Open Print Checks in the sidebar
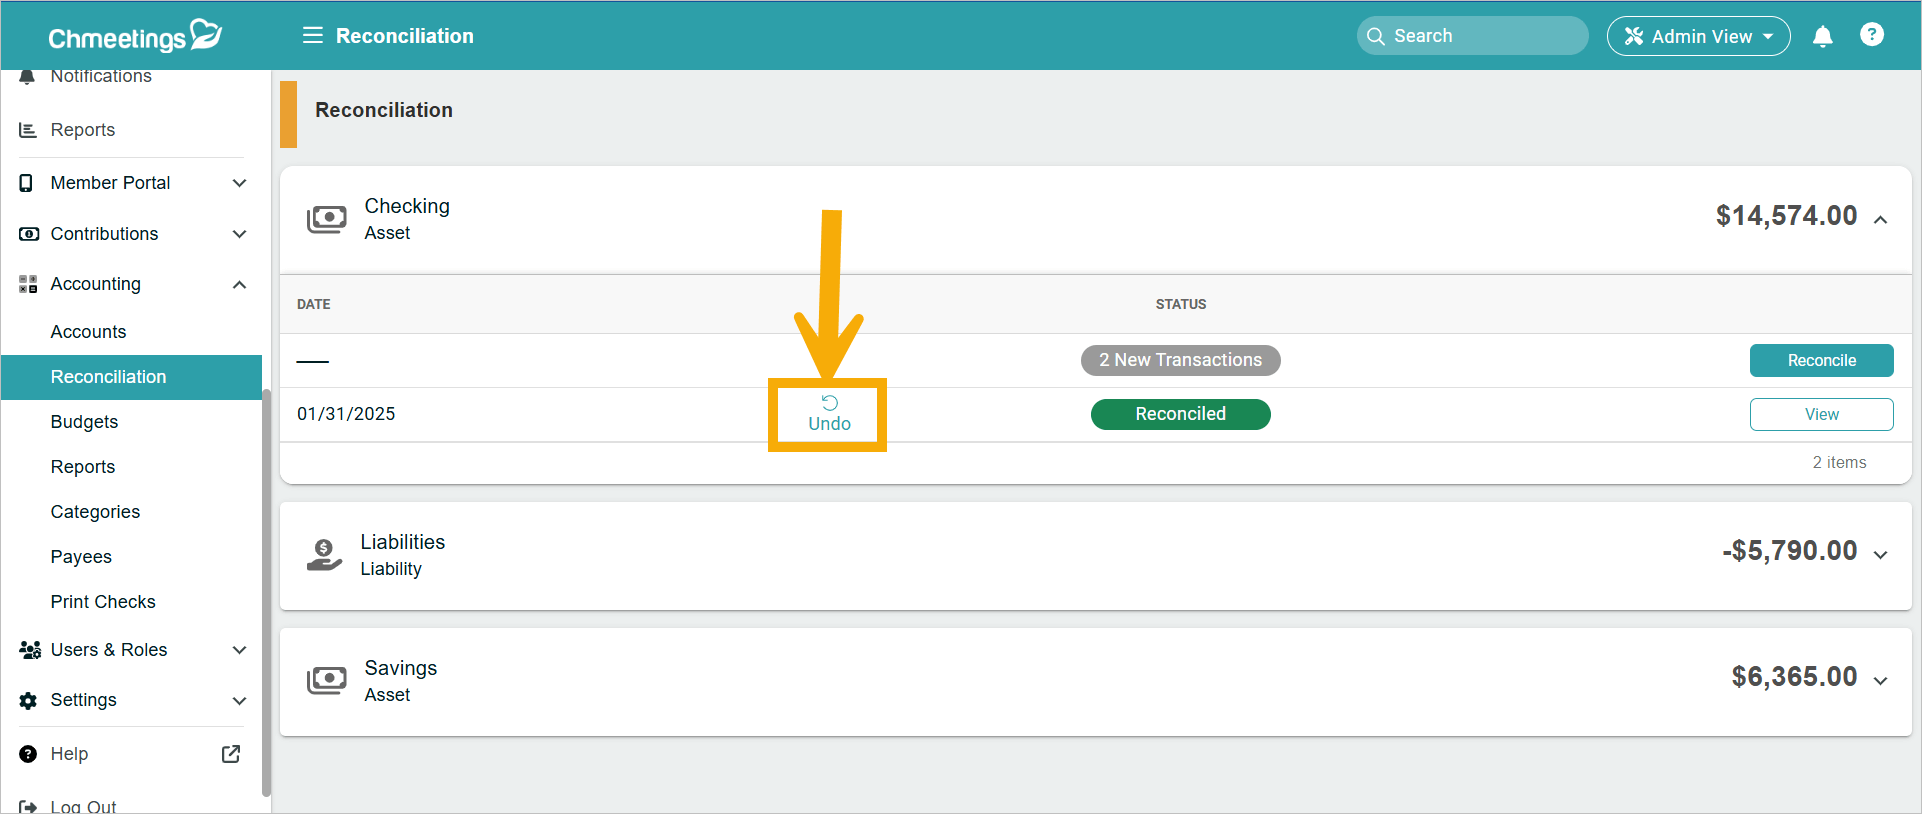Viewport: 1922px width, 814px height. [x=103, y=602]
